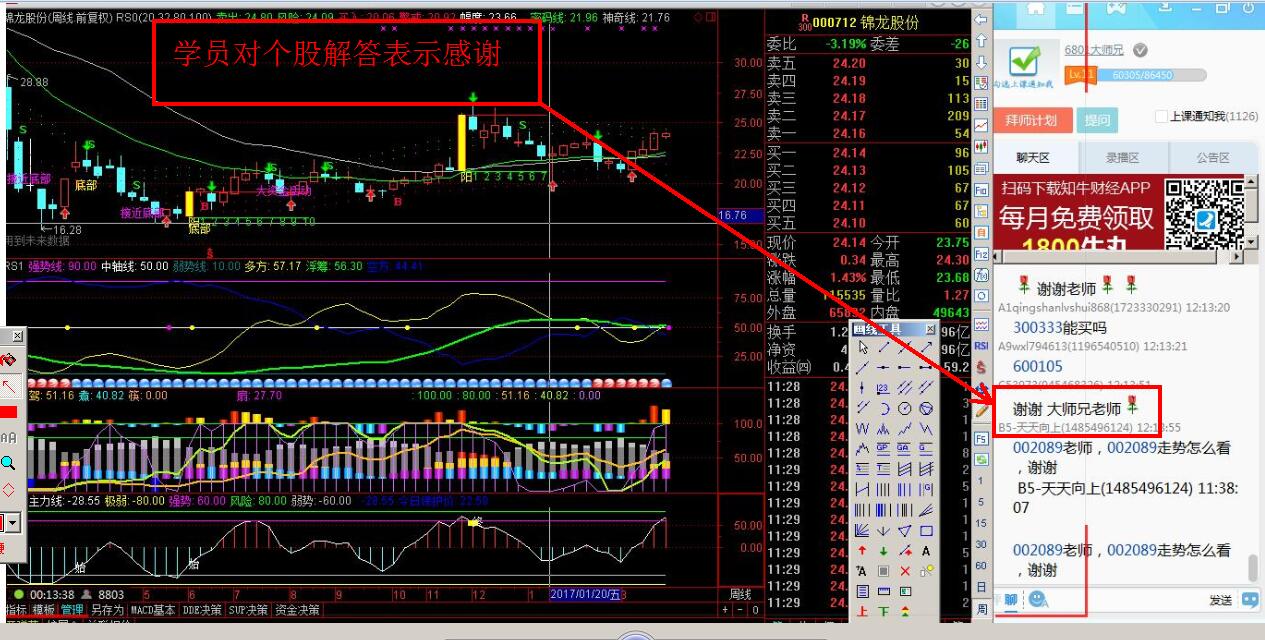Pick the GA line tool
This screenshot has height=640, width=1265.
[905, 449]
